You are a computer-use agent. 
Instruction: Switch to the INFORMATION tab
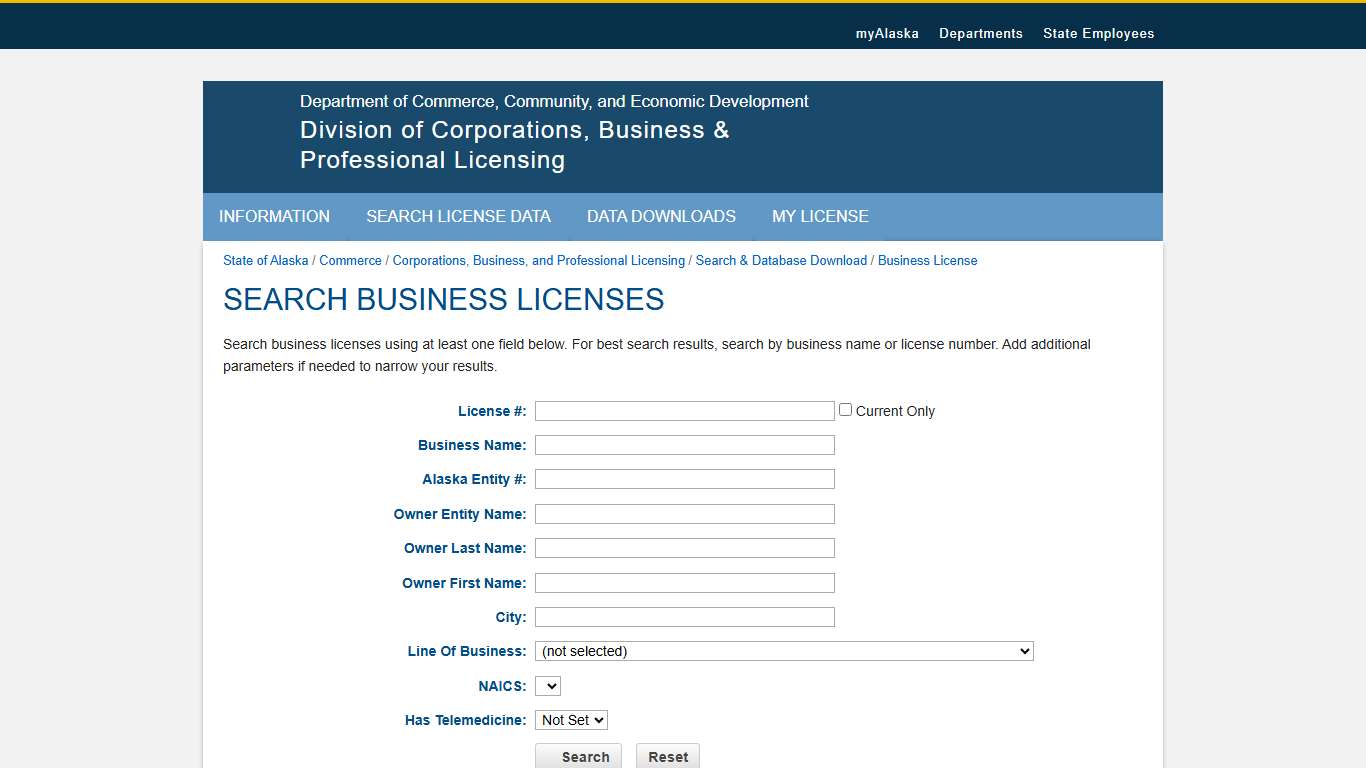275,217
